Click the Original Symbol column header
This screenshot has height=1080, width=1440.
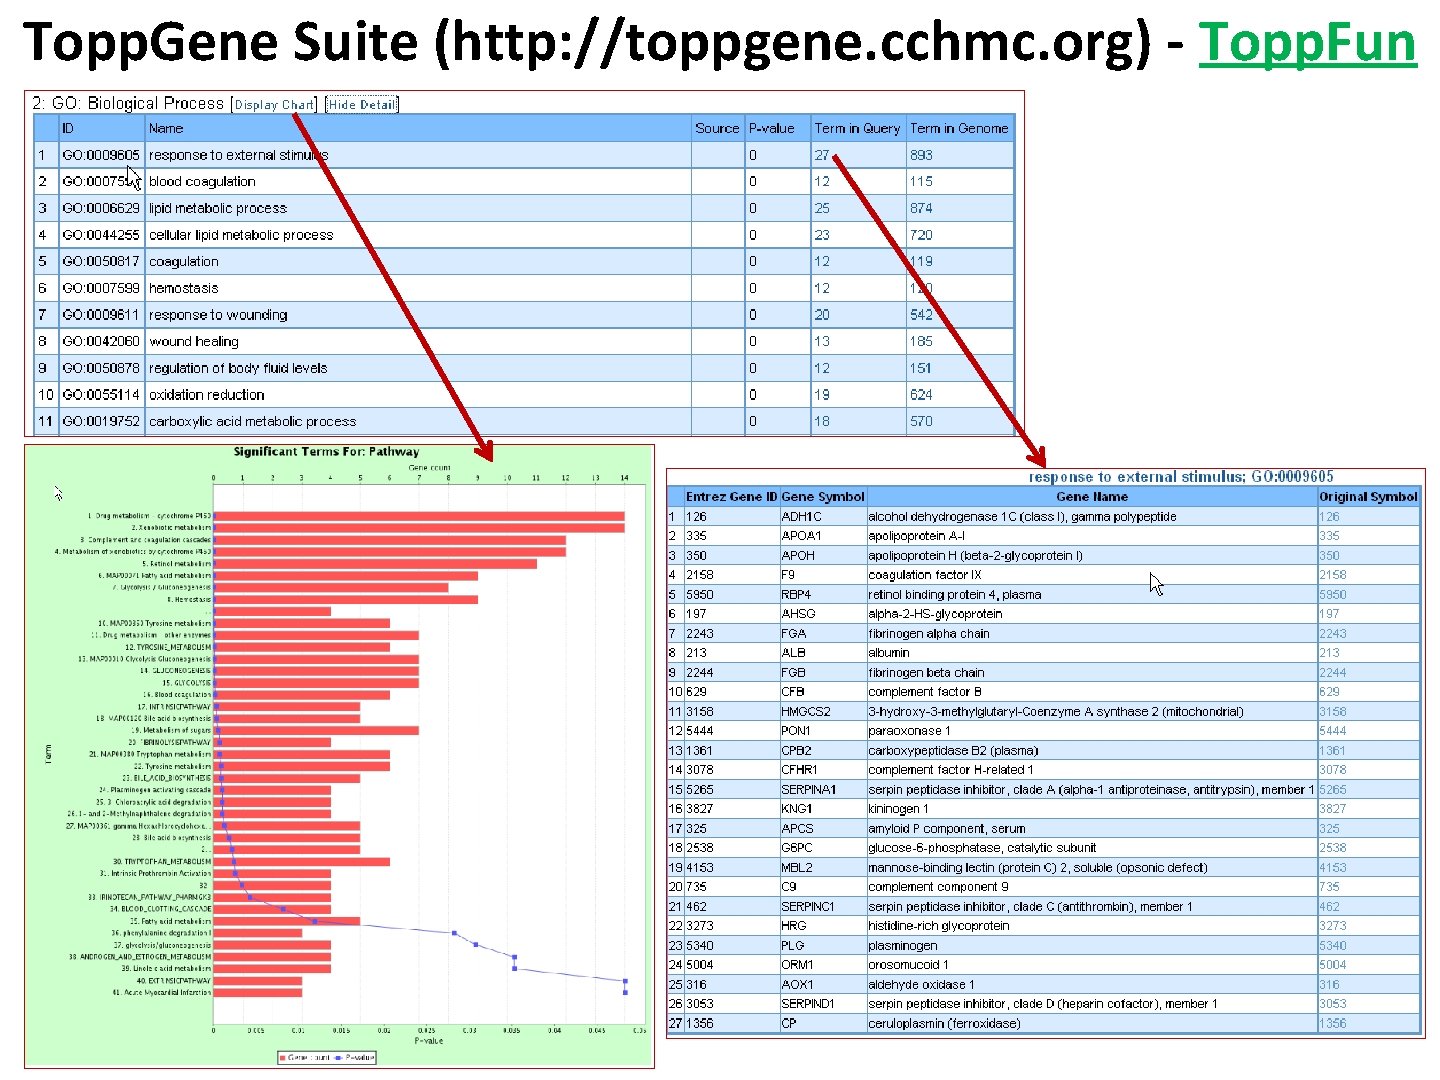1368,496
